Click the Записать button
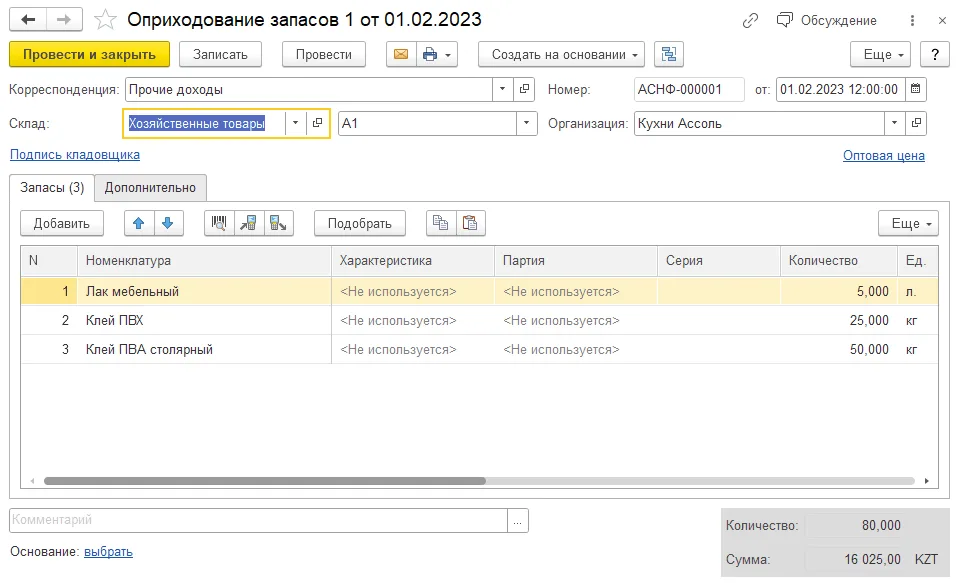 click(221, 54)
